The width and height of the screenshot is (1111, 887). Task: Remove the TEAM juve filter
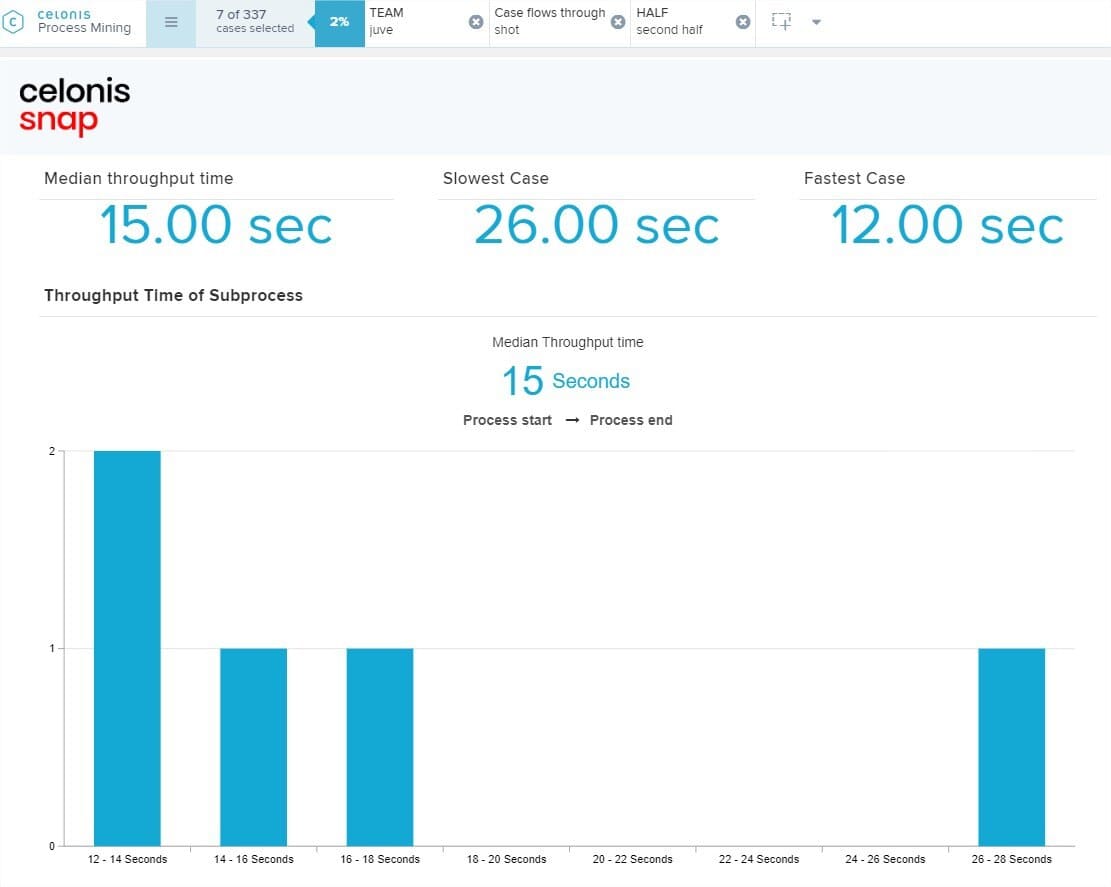click(x=476, y=22)
